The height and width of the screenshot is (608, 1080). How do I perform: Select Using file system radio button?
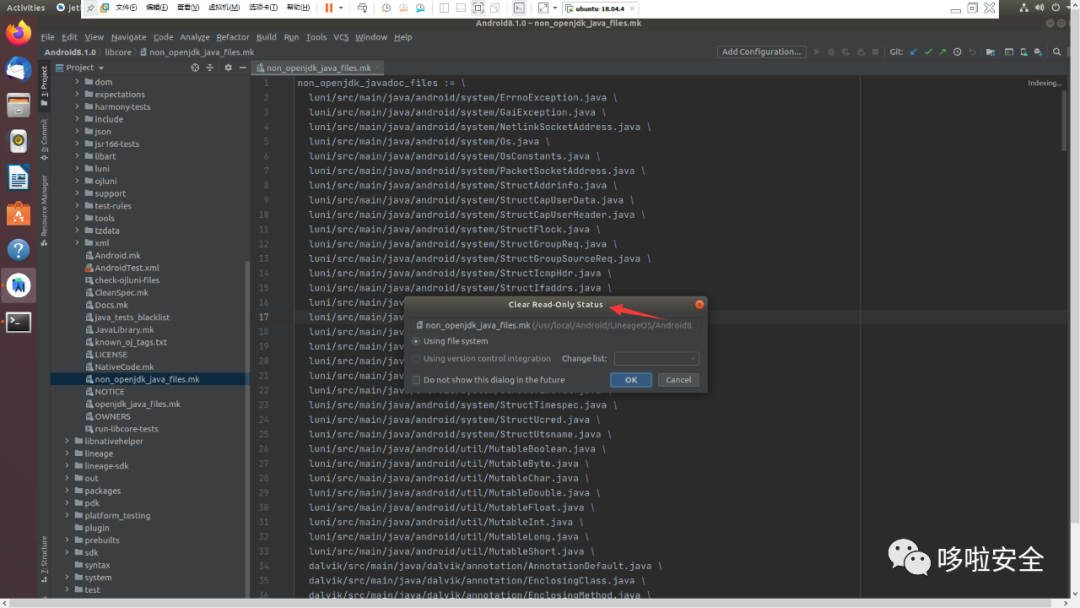pos(416,342)
